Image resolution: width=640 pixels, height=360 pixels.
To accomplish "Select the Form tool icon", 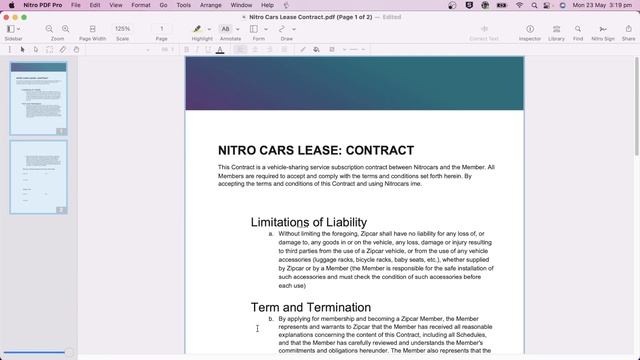I will [x=254, y=29].
